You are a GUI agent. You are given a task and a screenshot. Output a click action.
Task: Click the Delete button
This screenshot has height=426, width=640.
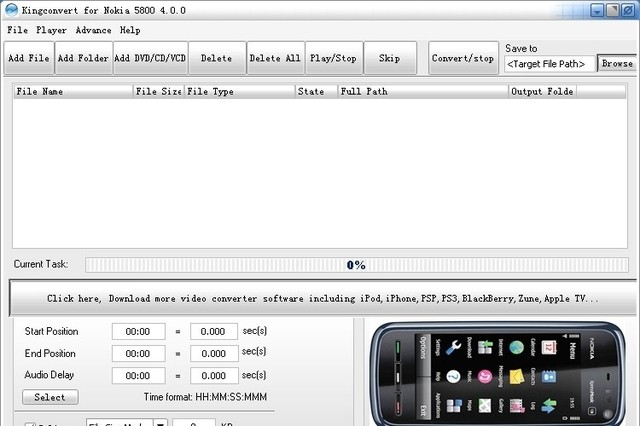[217, 58]
